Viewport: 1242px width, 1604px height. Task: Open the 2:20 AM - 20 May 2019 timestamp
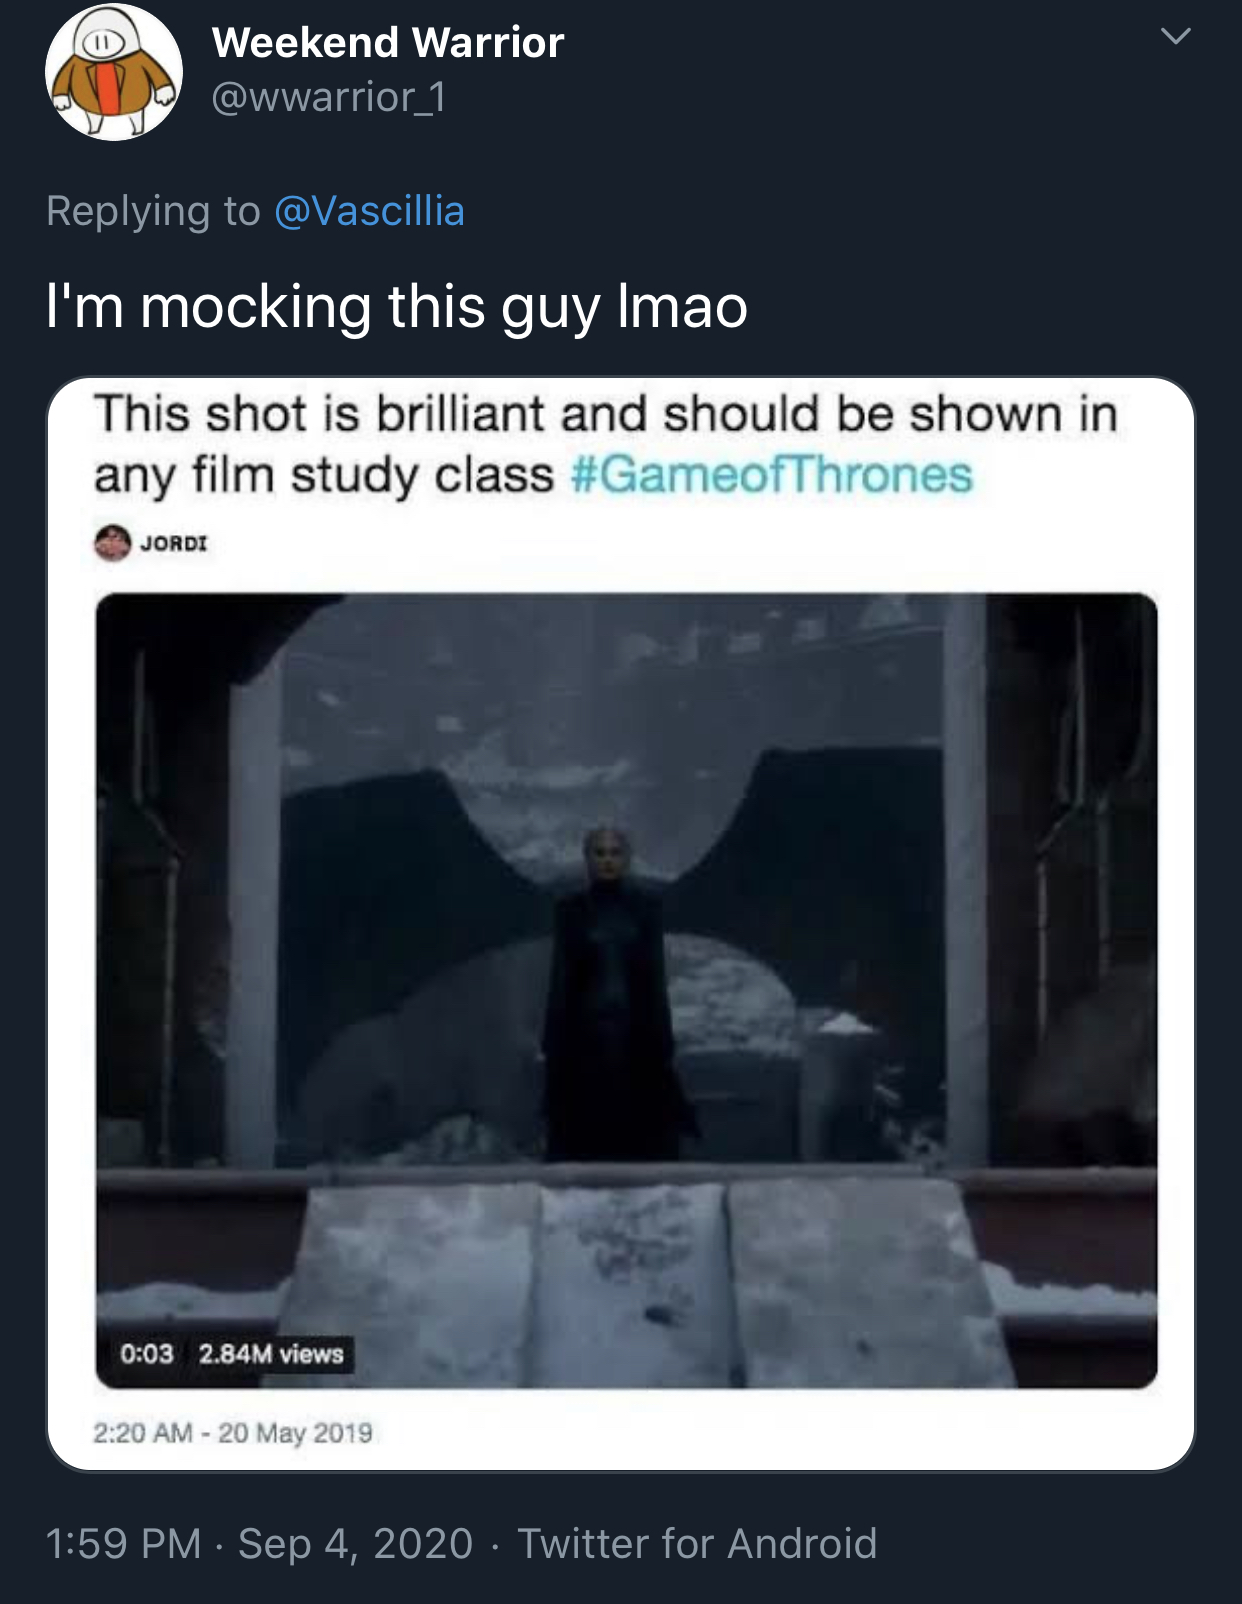pyautogui.click(x=233, y=1433)
